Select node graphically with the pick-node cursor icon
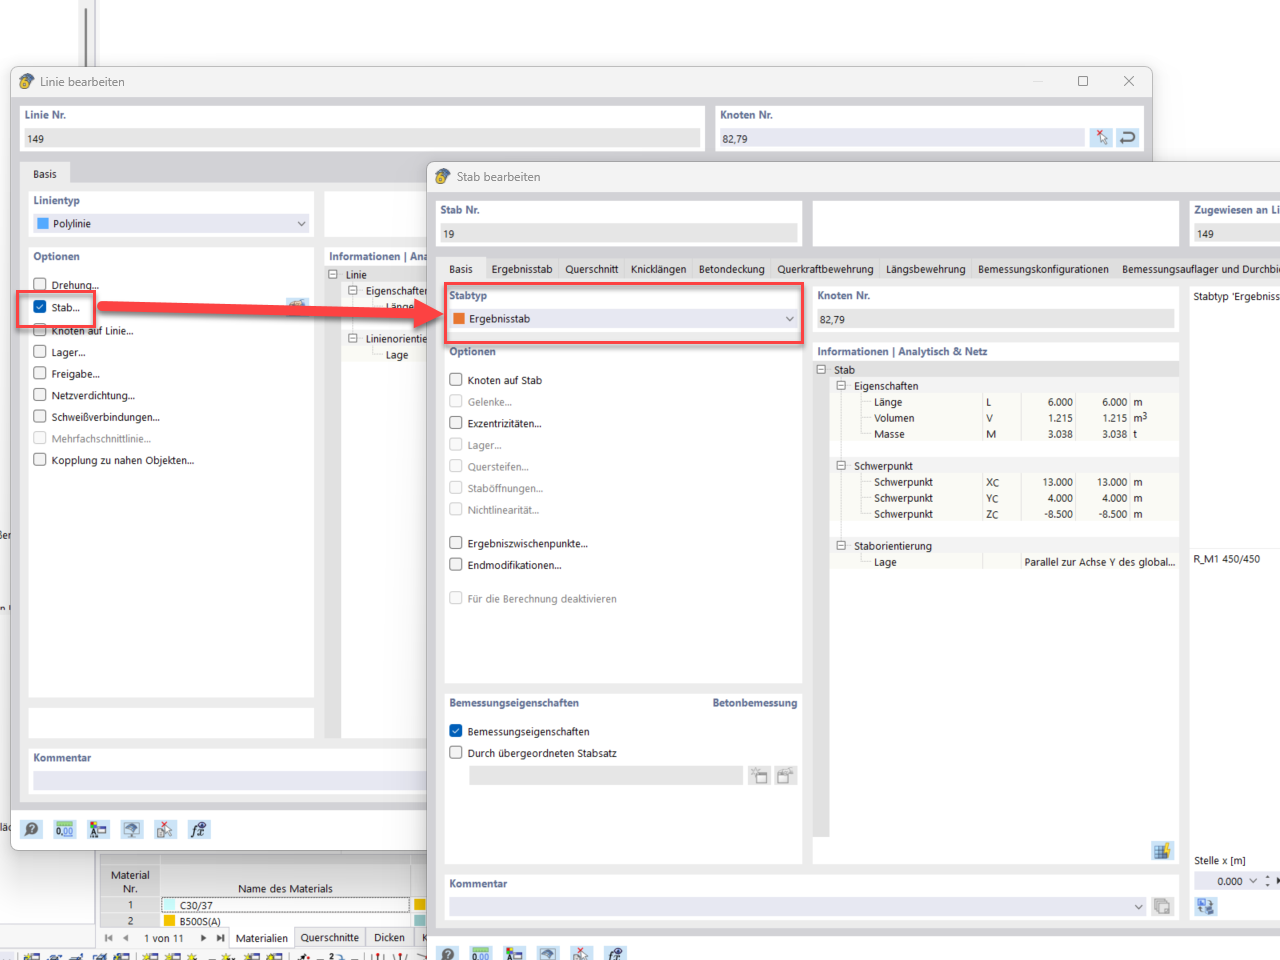 pyautogui.click(x=1101, y=137)
